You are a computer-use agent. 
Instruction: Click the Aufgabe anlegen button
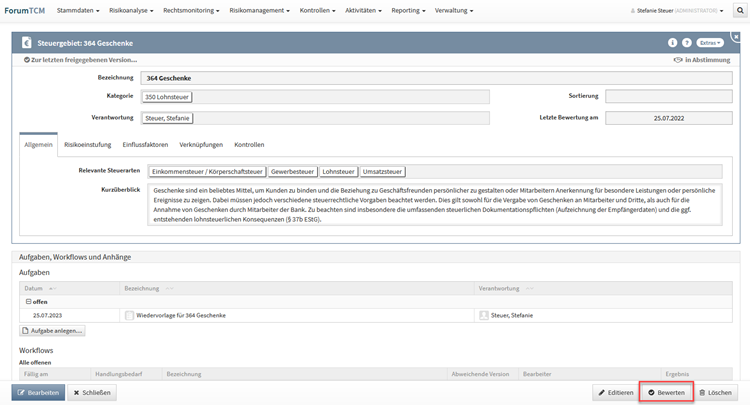coord(53,330)
